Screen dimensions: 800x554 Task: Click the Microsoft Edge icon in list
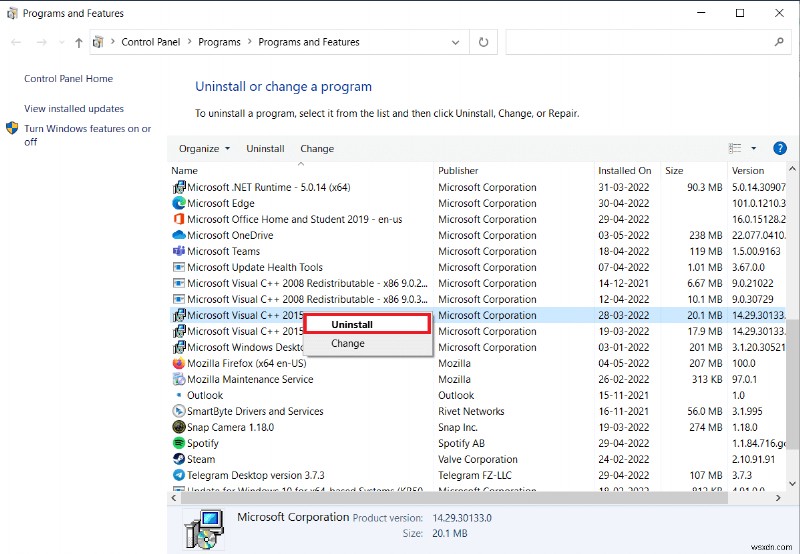pos(179,203)
